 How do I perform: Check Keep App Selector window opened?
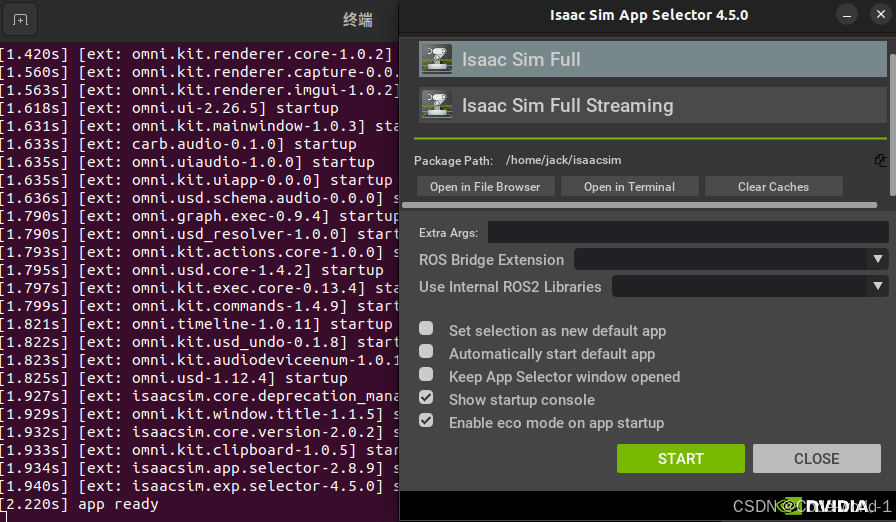point(426,374)
